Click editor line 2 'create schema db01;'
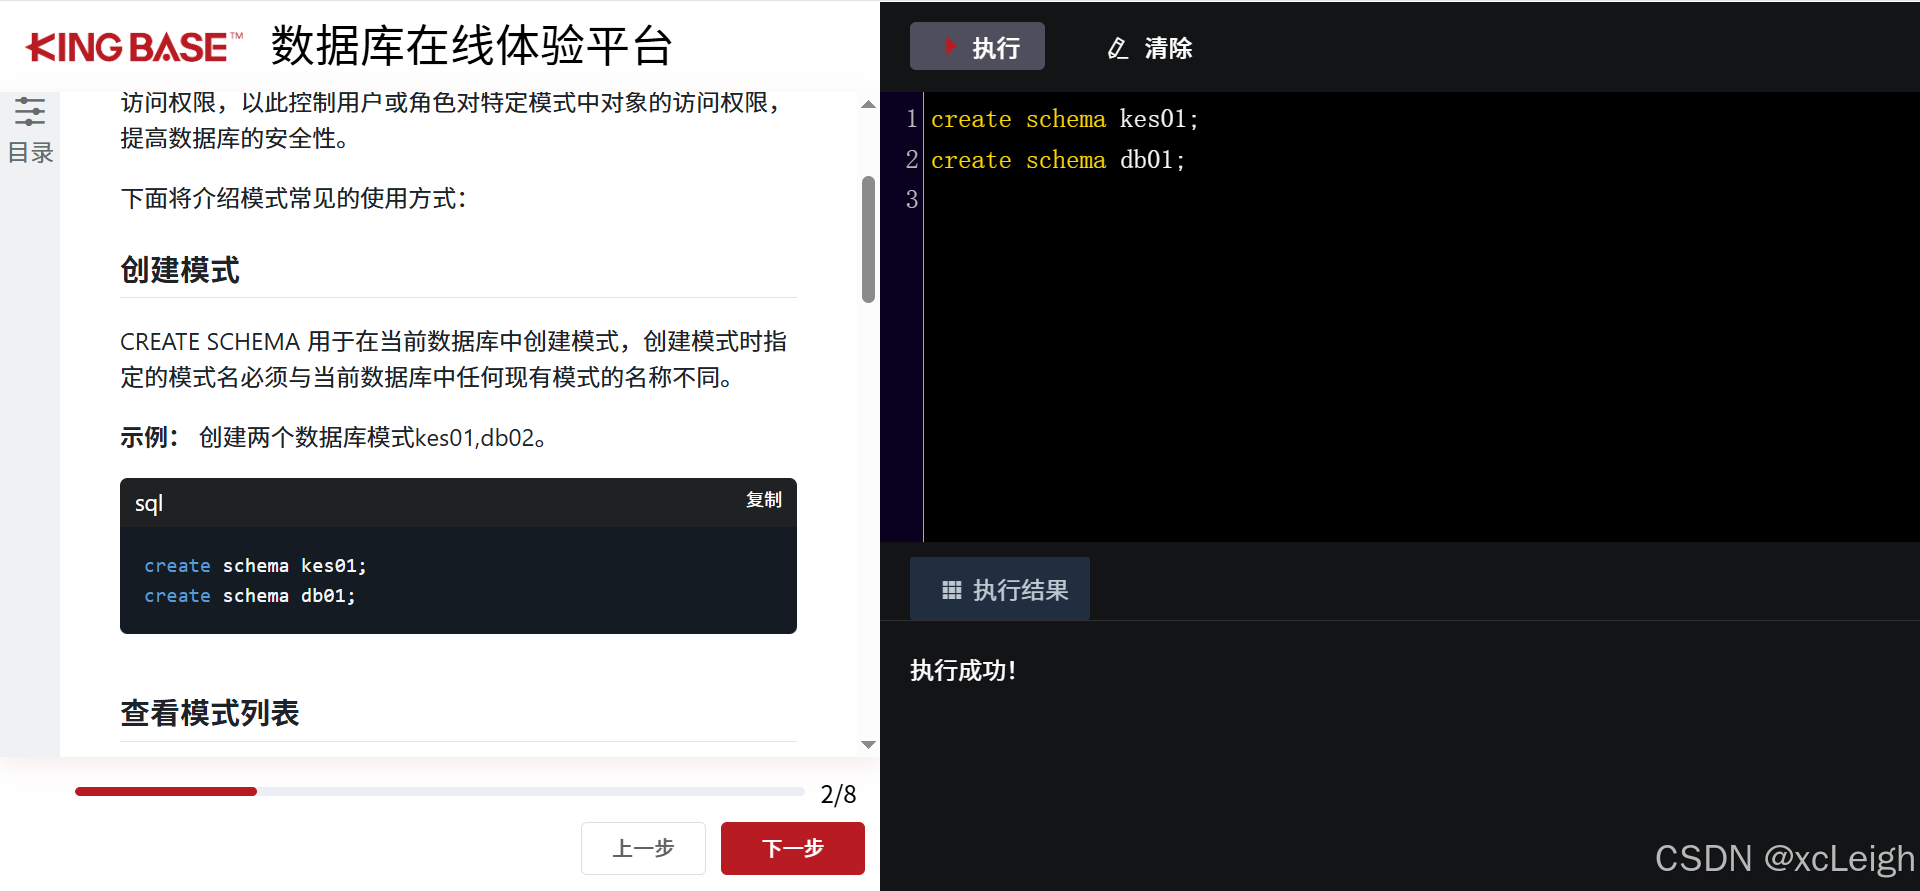 pos(1058,160)
